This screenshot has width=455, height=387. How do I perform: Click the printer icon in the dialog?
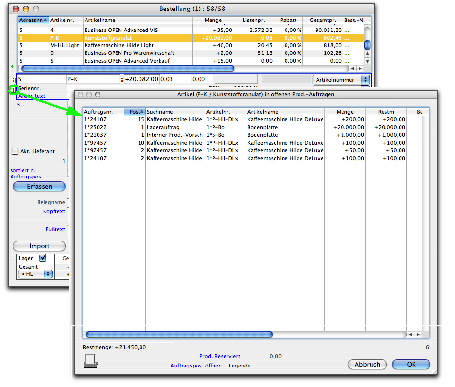coord(91,361)
